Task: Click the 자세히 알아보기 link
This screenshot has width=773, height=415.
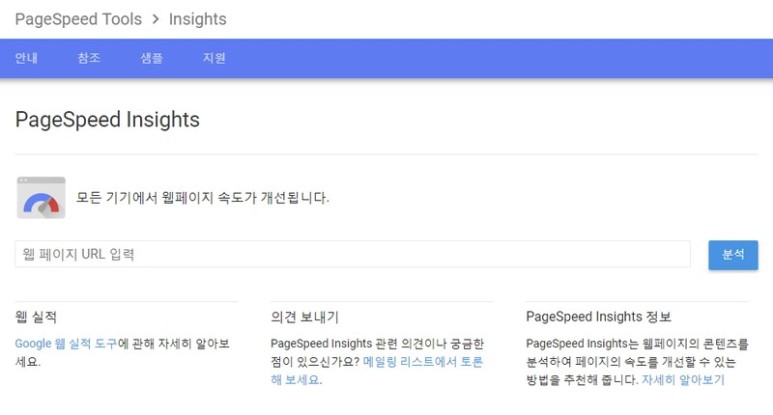Action: [x=682, y=380]
